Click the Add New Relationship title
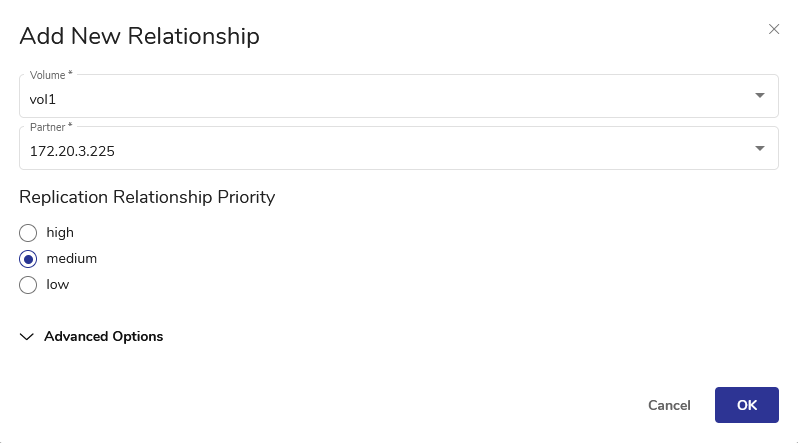The image size is (798, 443). 140,37
